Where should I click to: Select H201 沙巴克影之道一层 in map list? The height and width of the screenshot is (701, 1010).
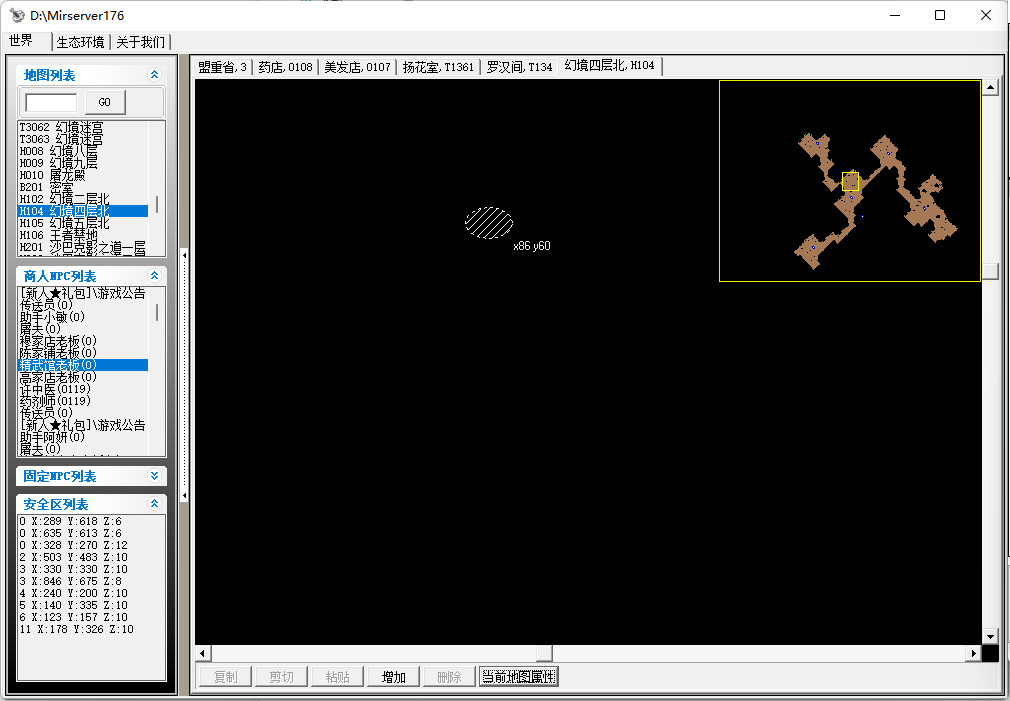[82, 247]
